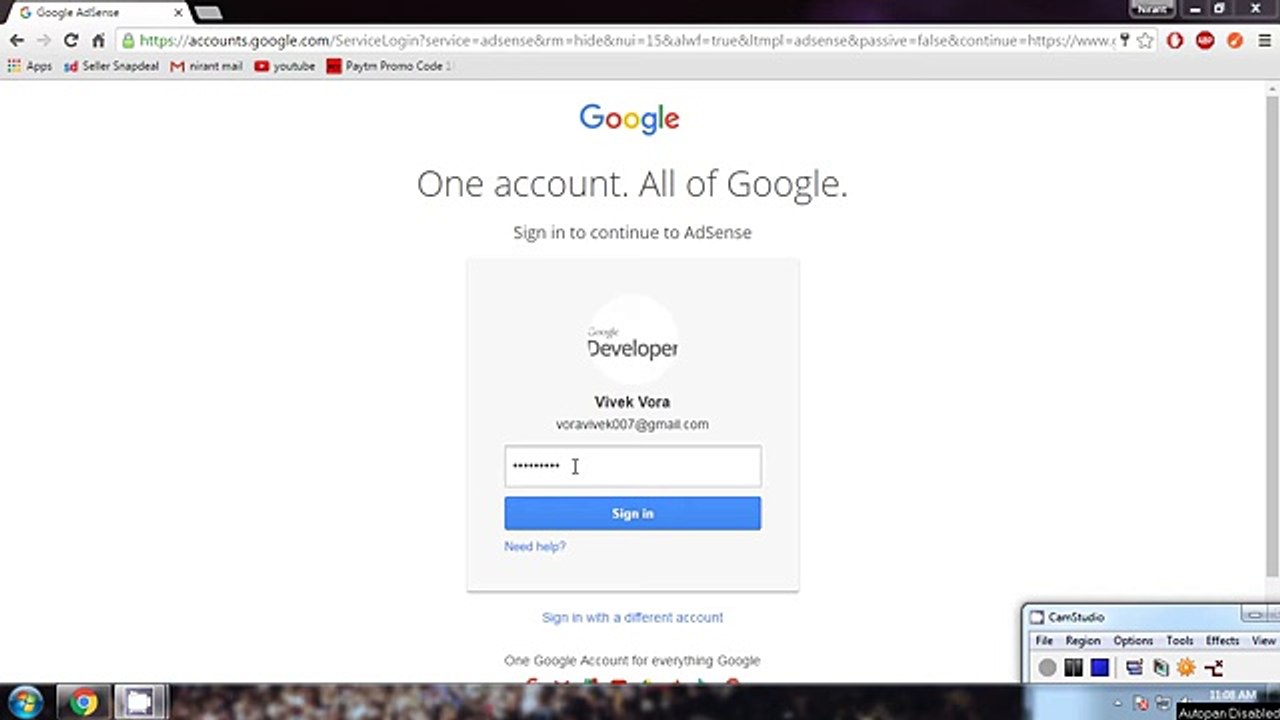Image resolution: width=1280 pixels, height=720 pixels.
Task: Click the orange extension icon in toolbar
Action: [1235, 41]
